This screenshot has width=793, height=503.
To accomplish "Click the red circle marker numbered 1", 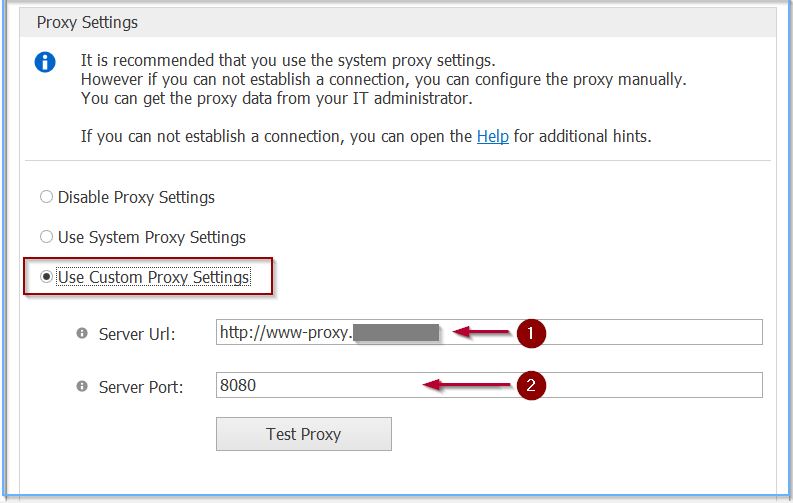I will click(531, 335).
